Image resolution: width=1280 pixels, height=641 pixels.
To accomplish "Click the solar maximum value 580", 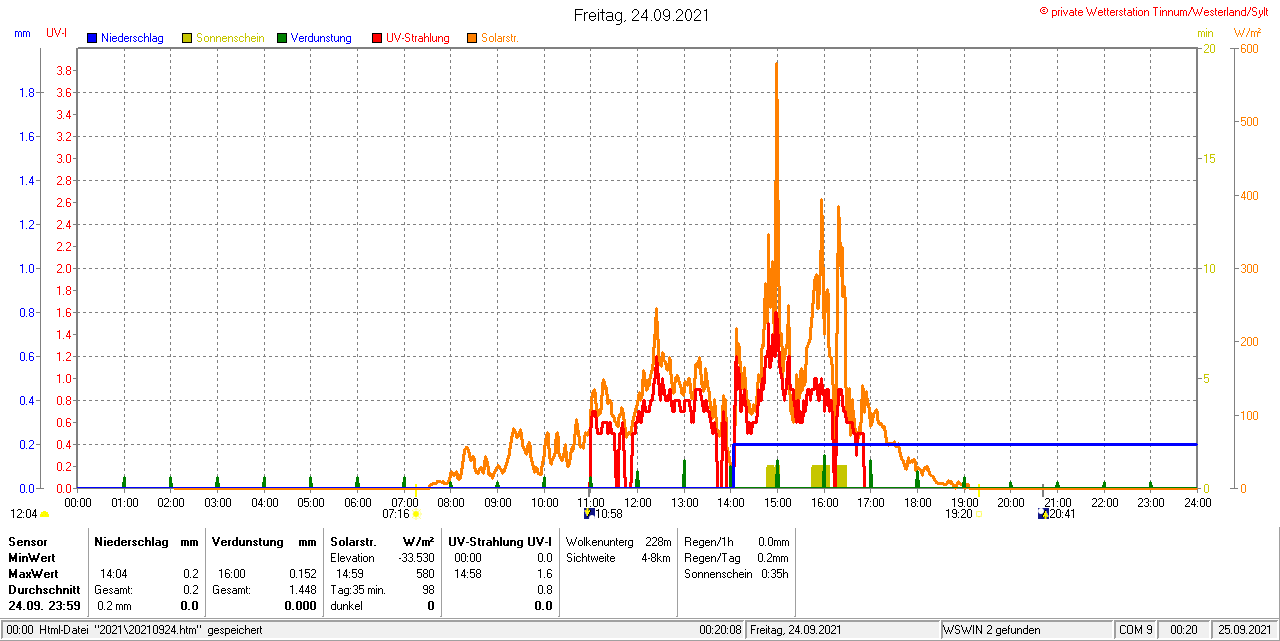I will pos(425,574).
